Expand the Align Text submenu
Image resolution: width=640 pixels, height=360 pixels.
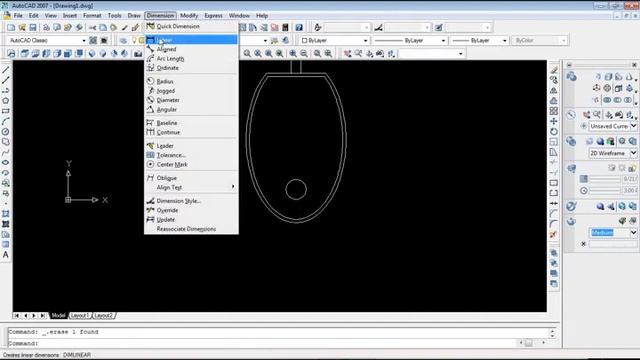click(191, 187)
